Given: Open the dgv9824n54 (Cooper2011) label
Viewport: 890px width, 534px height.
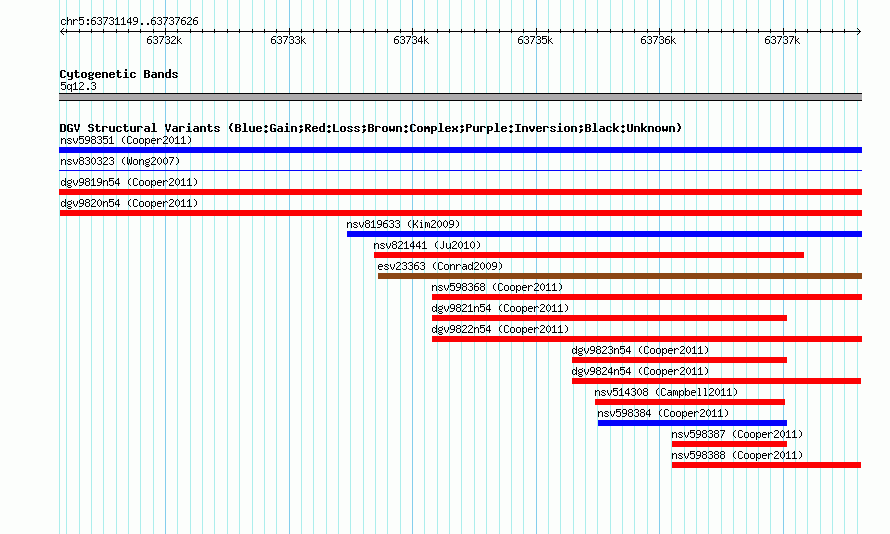Looking at the screenshot, I should coord(640,371).
